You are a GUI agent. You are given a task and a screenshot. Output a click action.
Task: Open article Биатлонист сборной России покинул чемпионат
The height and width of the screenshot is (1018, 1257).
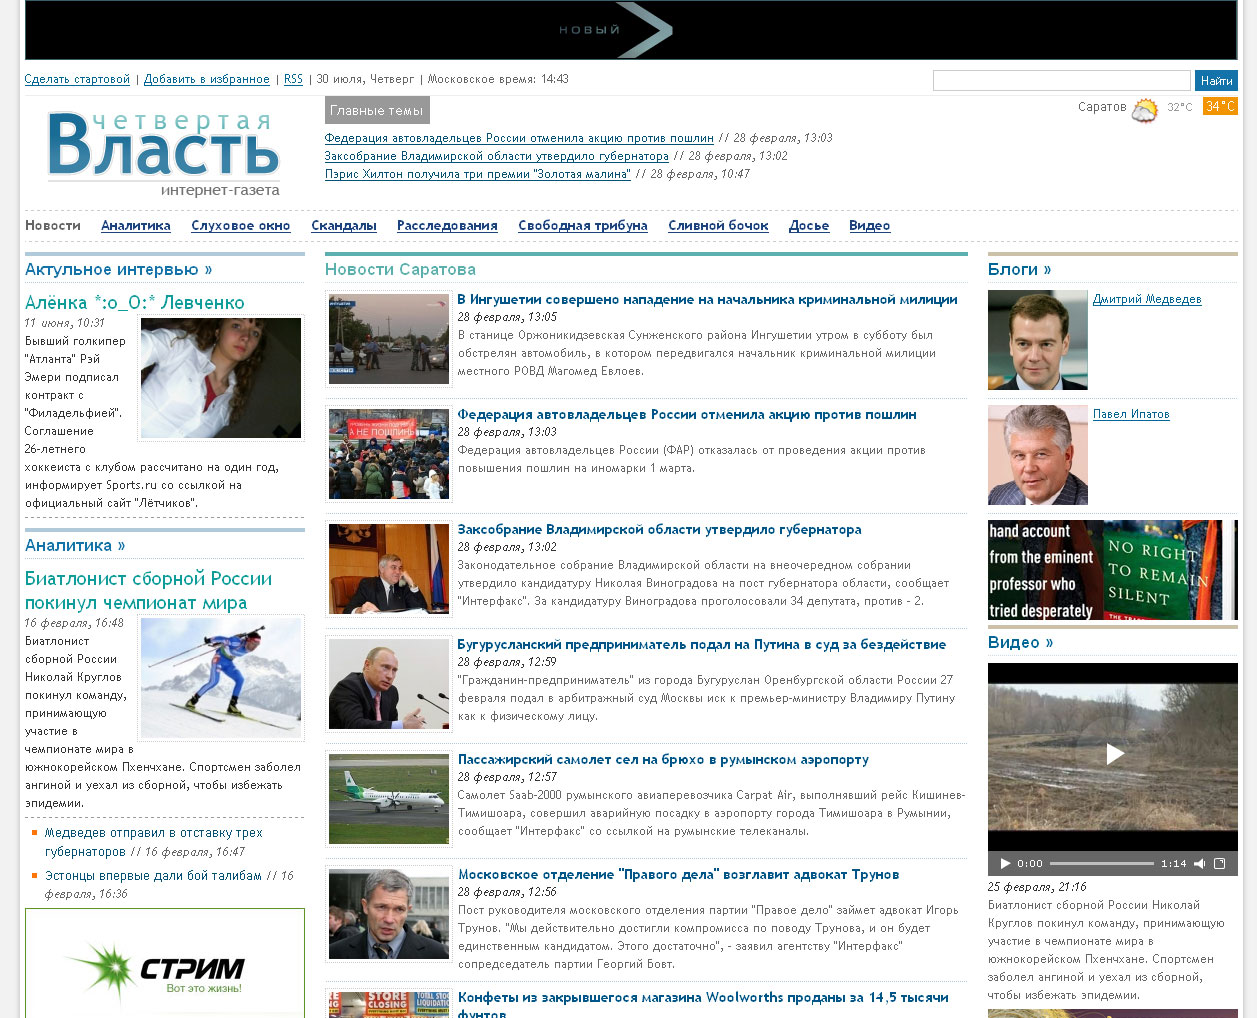click(149, 591)
